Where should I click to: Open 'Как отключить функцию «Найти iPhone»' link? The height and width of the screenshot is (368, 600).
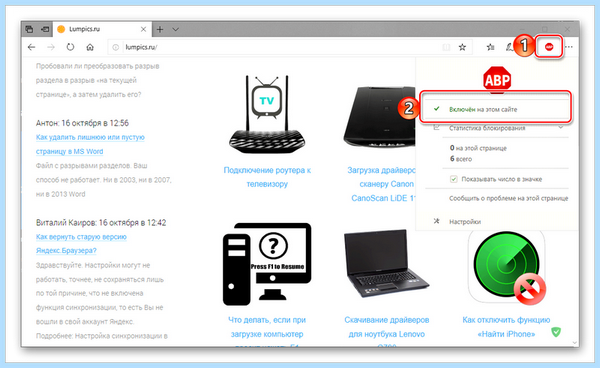pyautogui.click(x=506, y=327)
